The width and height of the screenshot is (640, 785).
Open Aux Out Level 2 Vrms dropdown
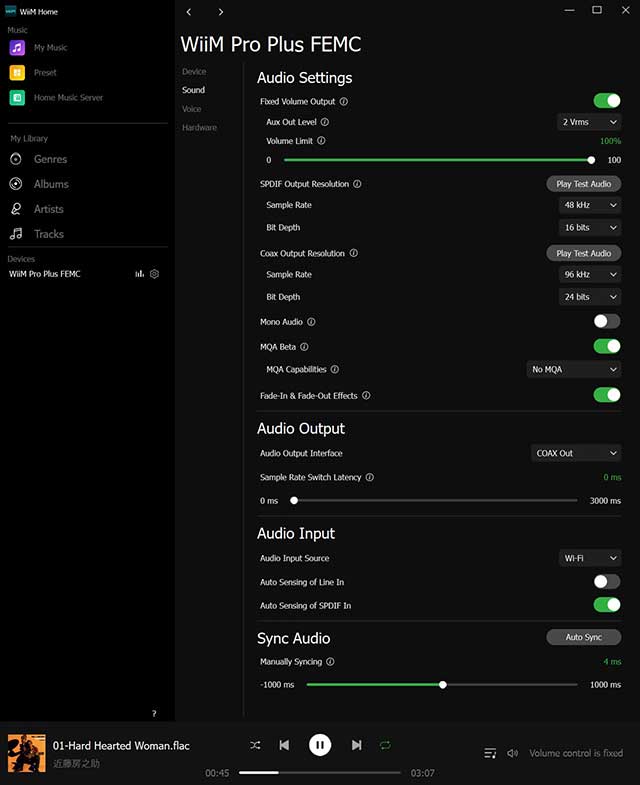[589, 122]
